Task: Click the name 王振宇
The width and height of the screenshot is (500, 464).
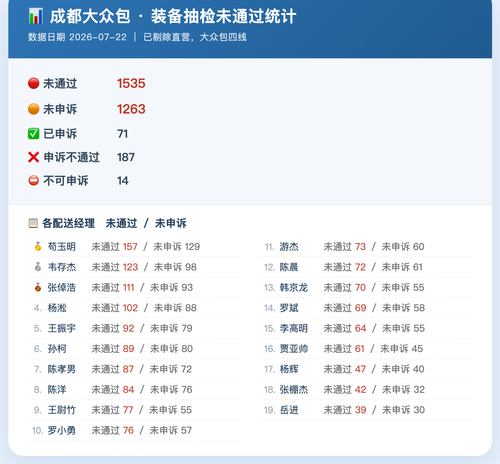Action: pyautogui.click(x=62, y=328)
